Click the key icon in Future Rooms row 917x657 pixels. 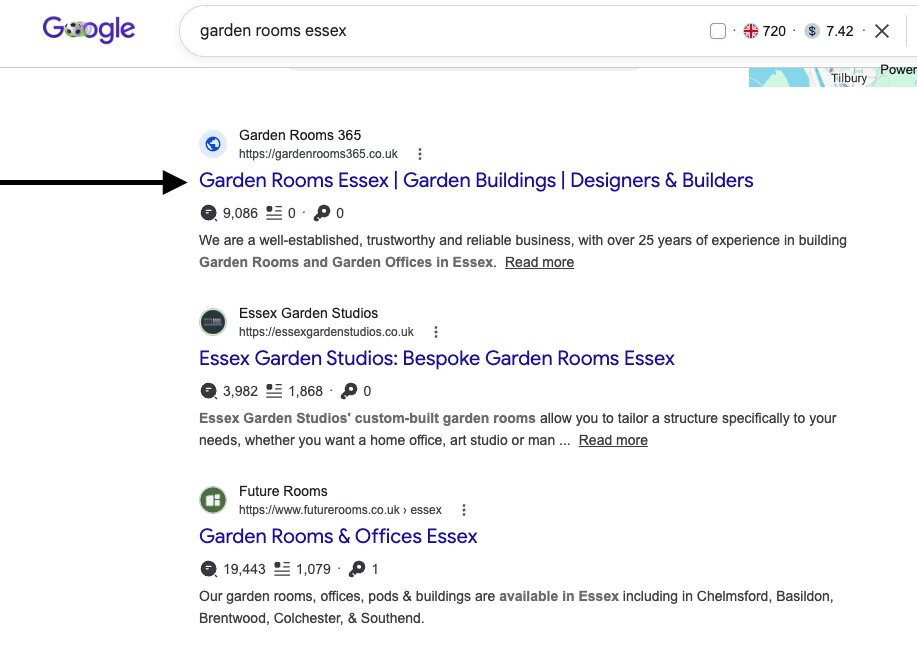[x=357, y=569]
